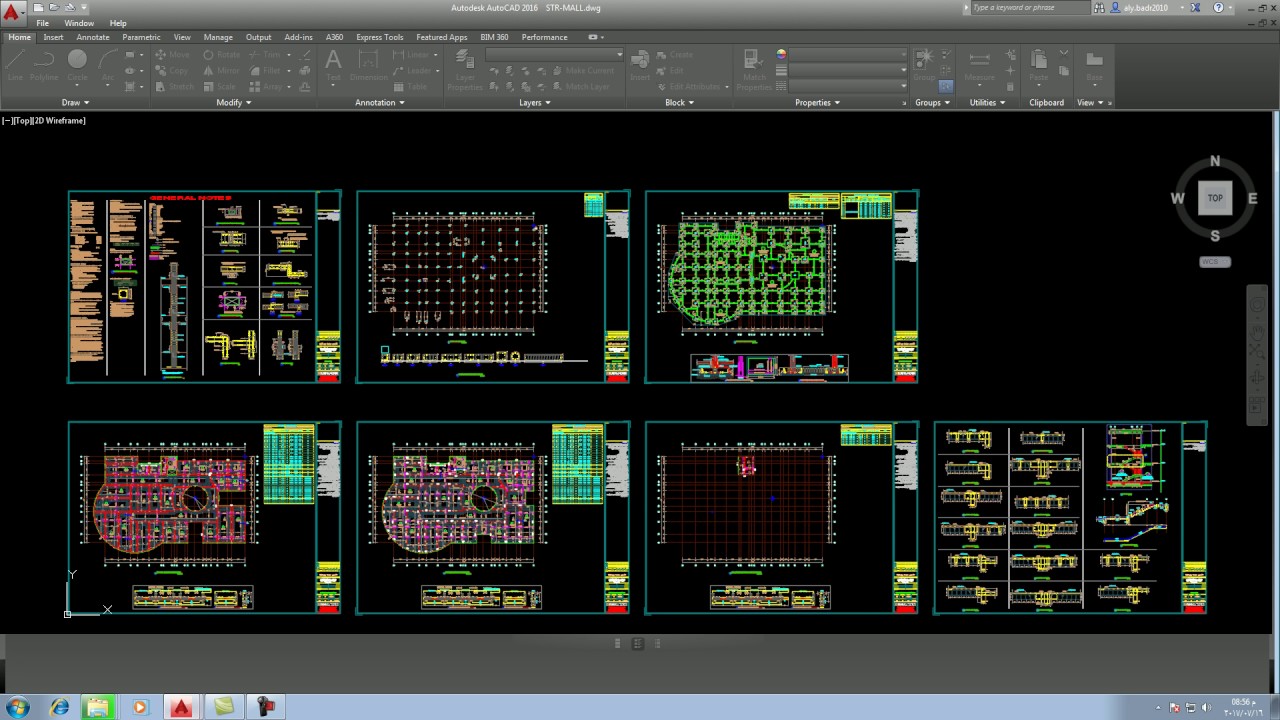Click the Group tool
This screenshot has width=1280, height=720.
tap(924, 64)
